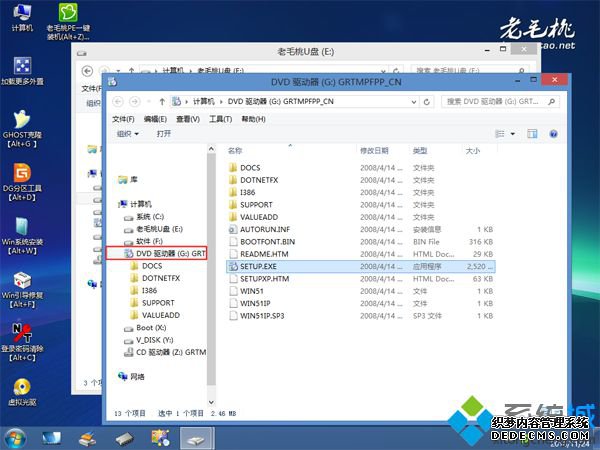Viewport: 600px width, 450px height.
Task: Open the second taskbar monitor icon
Action: [x=51, y=439]
